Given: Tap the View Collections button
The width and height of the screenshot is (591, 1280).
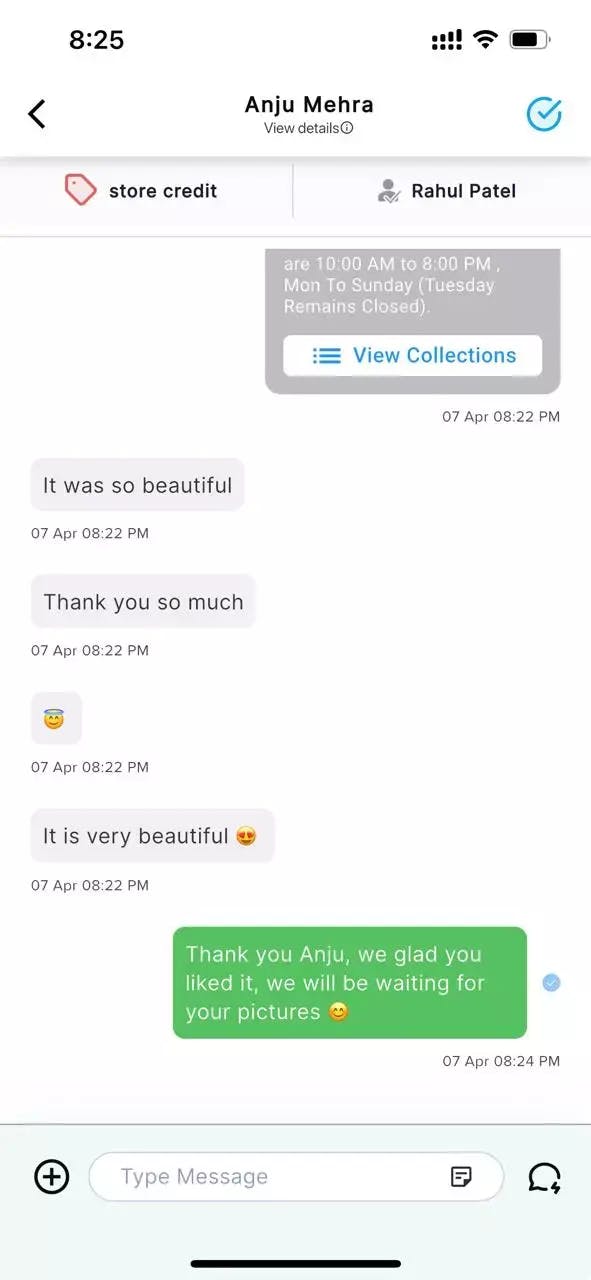Looking at the screenshot, I should pos(413,355).
